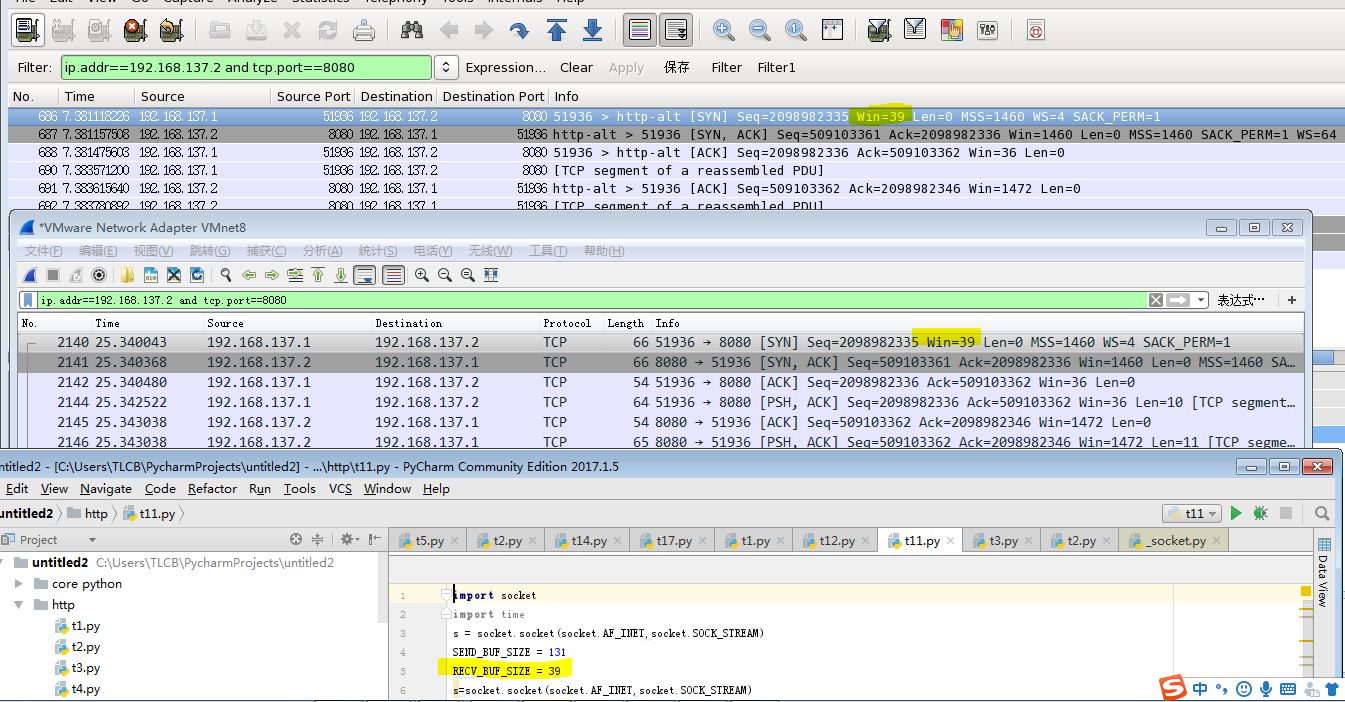Toggle auto-scroll during live capture in top Wireshark

(x=676, y=30)
